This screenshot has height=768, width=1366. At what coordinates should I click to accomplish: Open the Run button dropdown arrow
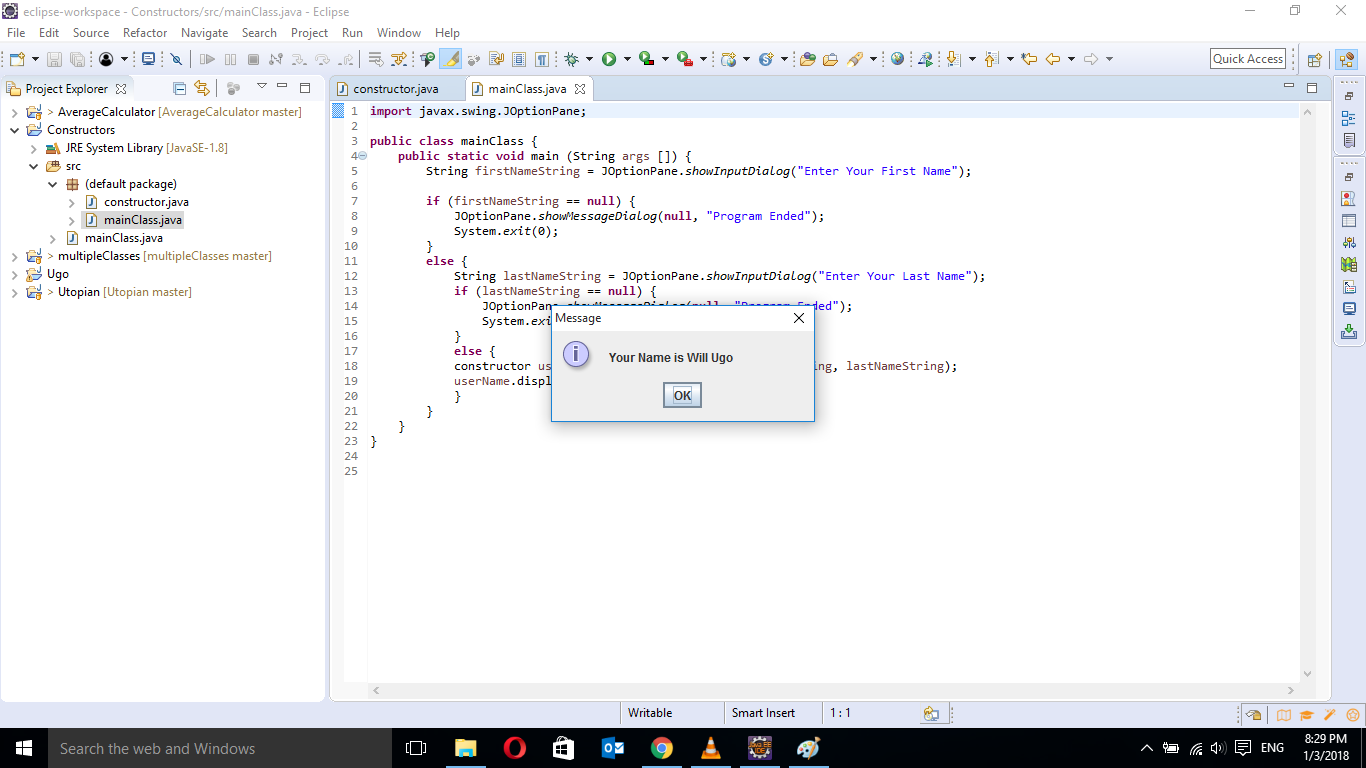click(627, 59)
